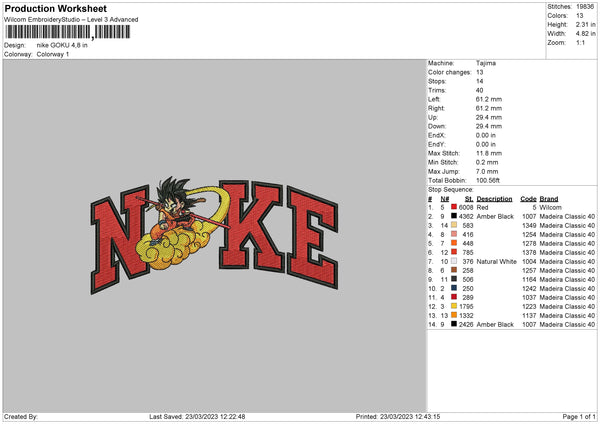Click the barcode under the worksheet title

click(x=68, y=32)
